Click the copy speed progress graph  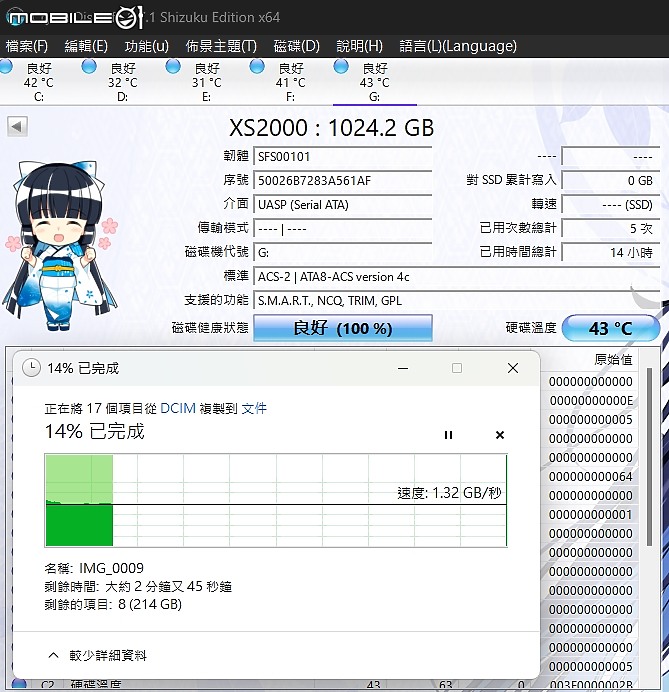[276, 500]
